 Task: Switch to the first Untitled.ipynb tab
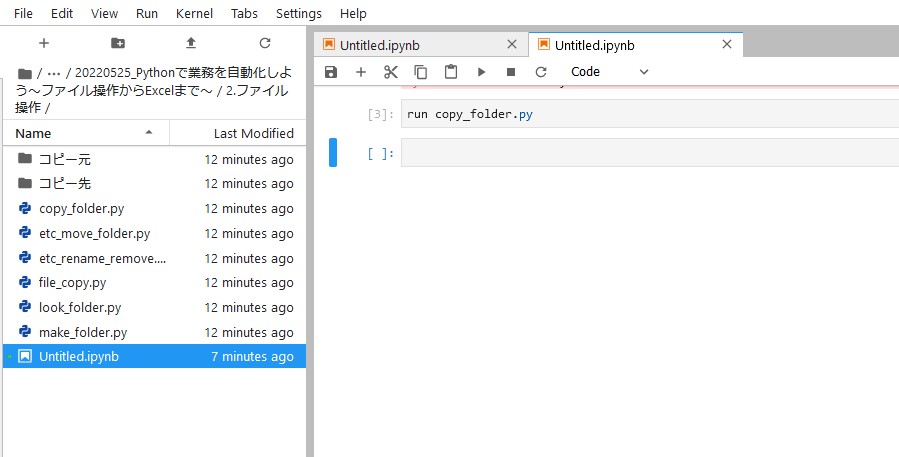coord(380,45)
